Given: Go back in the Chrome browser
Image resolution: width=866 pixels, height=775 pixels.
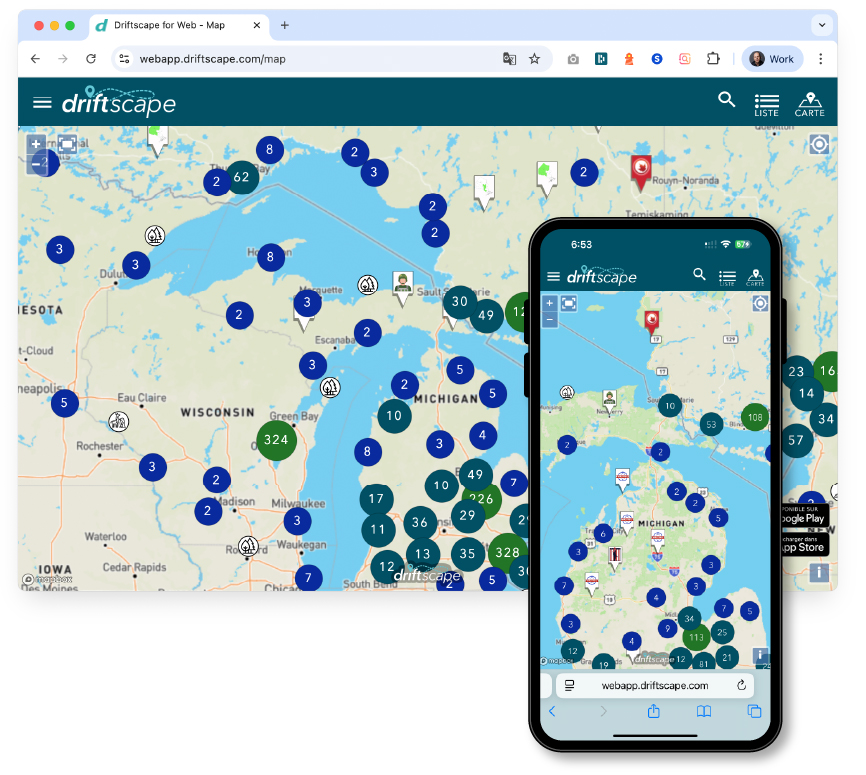Looking at the screenshot, I should pyautogui.click(x=35, y=59).
